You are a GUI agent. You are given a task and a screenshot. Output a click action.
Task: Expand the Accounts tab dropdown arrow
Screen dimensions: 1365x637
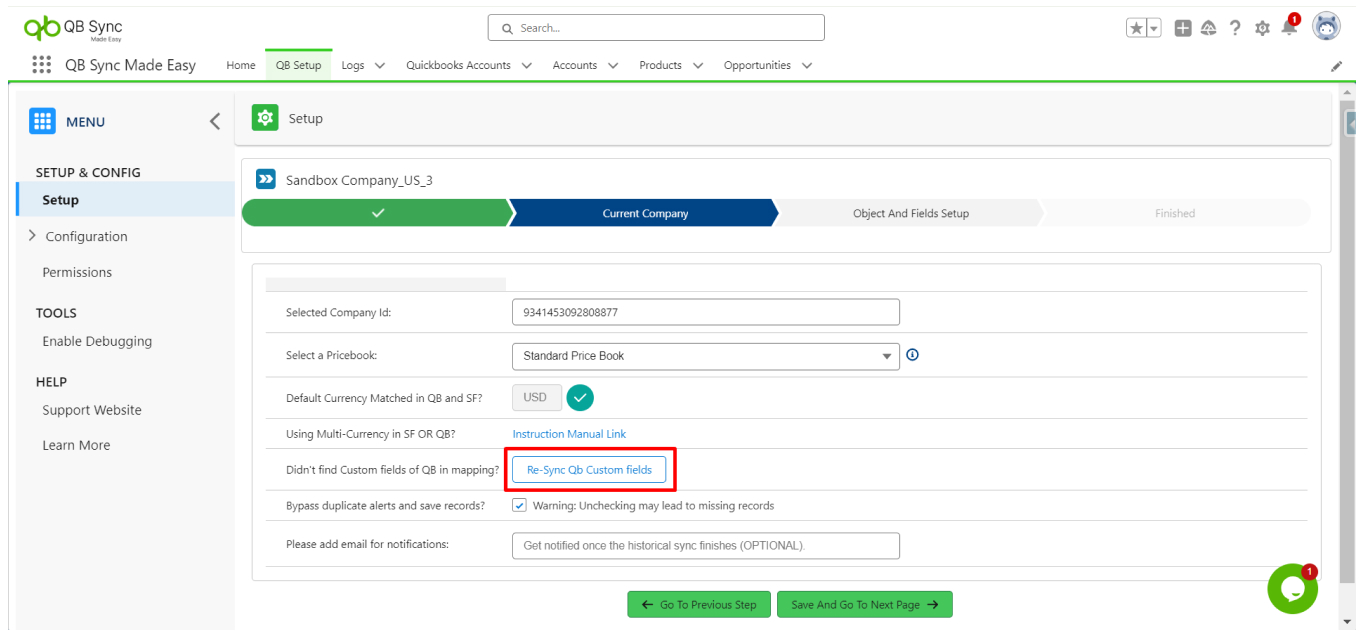click(612, 66)
